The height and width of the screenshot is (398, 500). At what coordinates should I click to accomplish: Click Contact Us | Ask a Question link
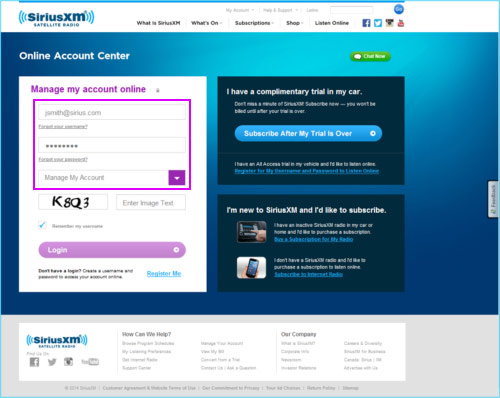(x=228, y=368)
